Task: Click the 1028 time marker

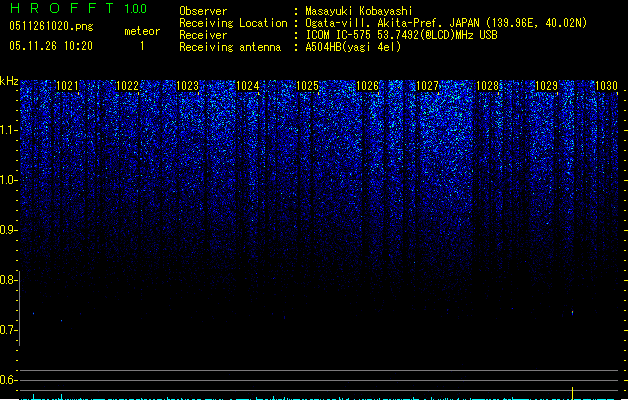Action: click(x=487, y=86)
